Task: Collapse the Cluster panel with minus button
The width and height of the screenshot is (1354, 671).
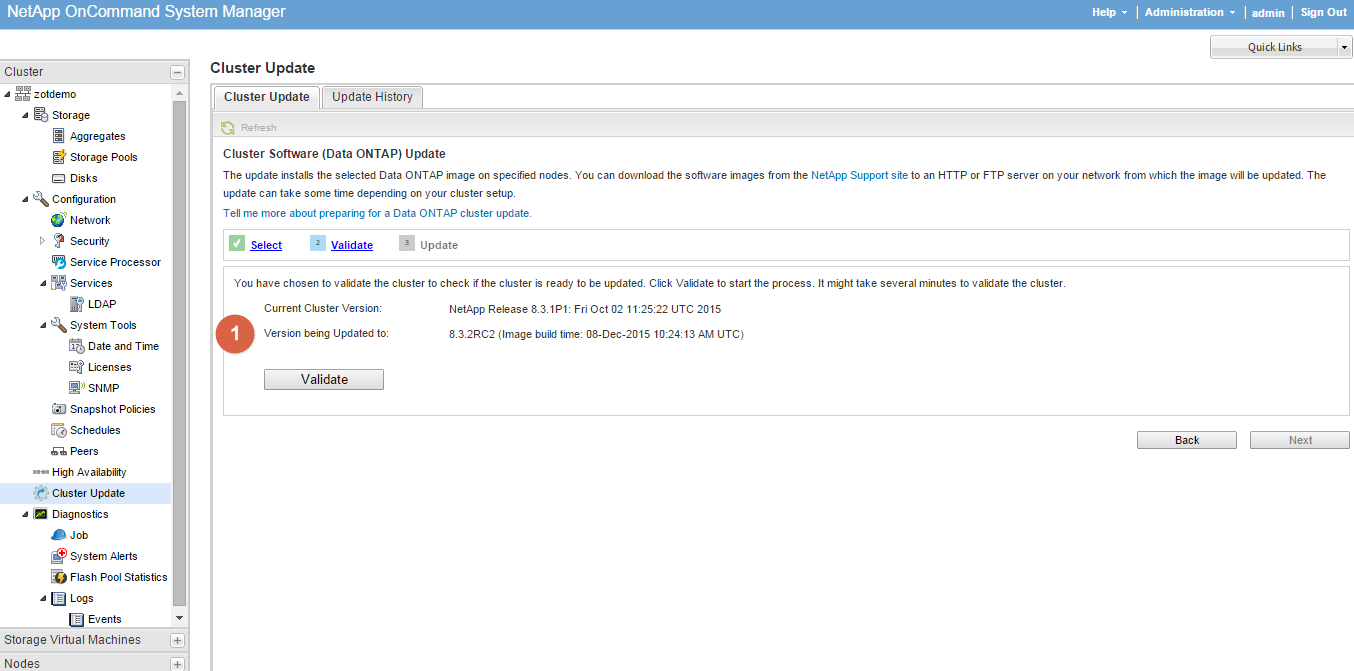Action: coord(178,72)
